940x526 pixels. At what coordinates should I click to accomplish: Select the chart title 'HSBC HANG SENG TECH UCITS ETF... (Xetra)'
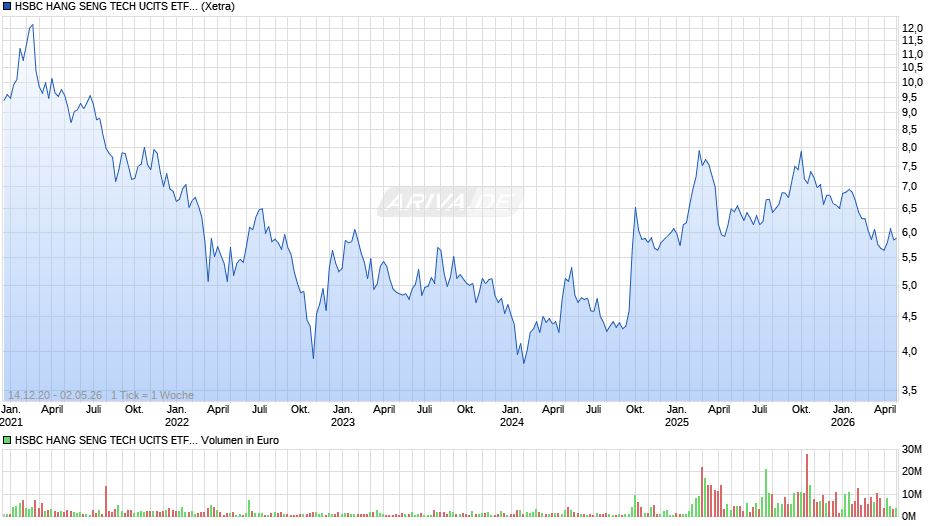(x=125, y=7)
